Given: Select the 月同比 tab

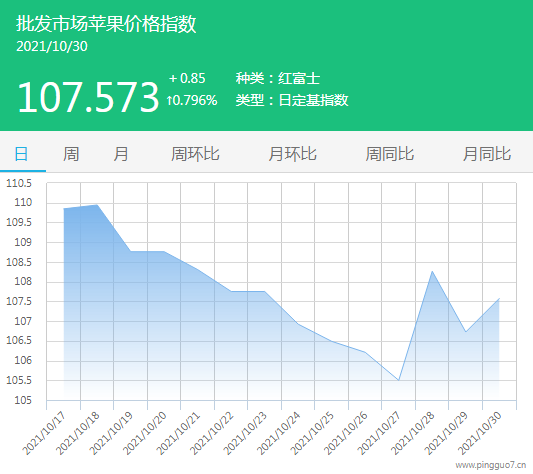Looking at the screenshot, I should point(487,154).
